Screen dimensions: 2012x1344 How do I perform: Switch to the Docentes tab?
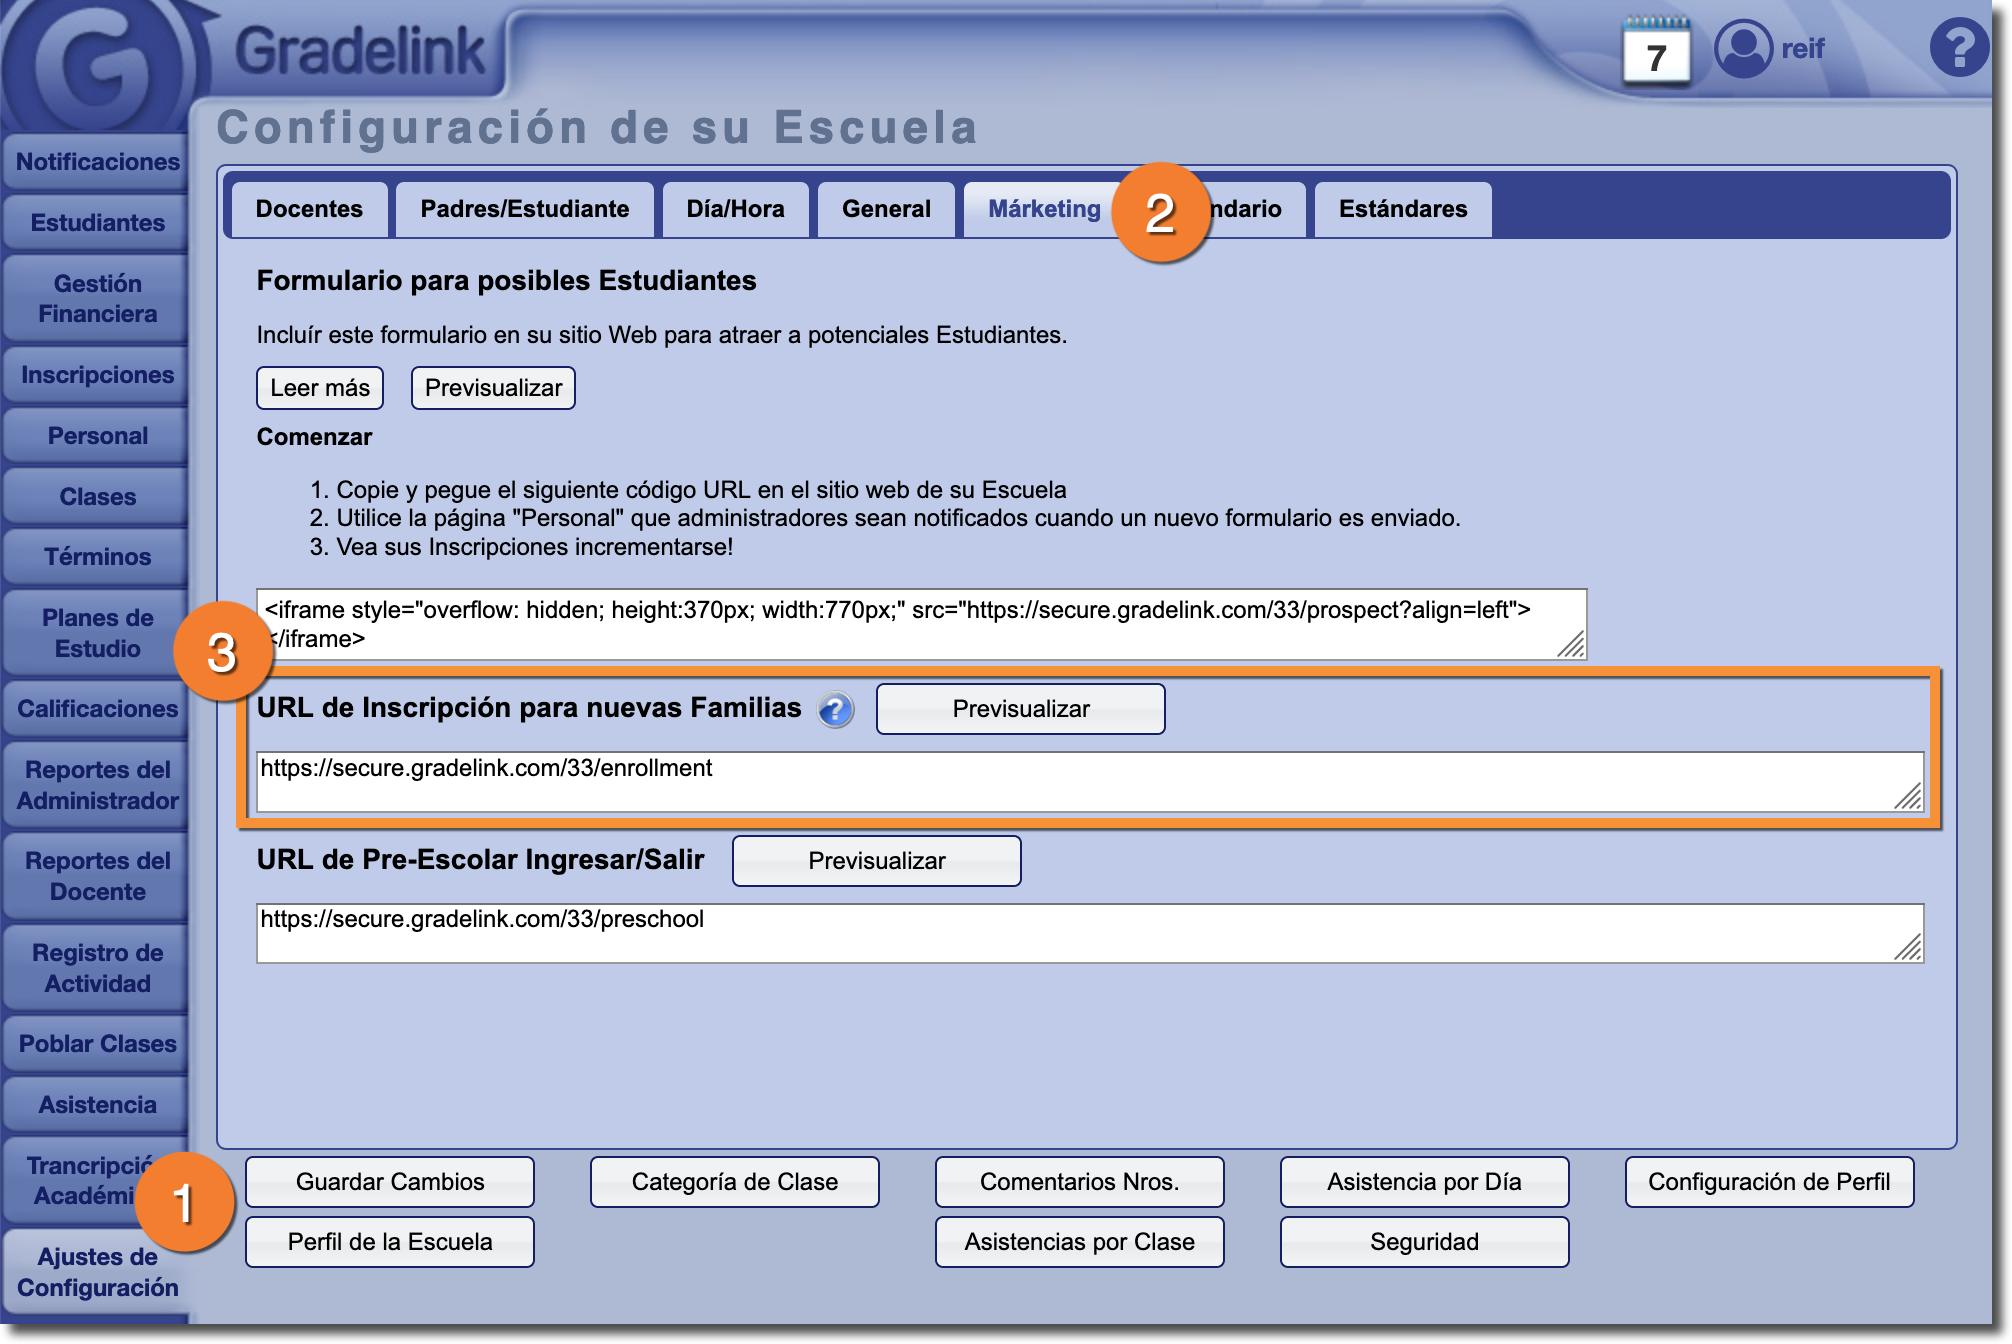[x=309, y=209]
